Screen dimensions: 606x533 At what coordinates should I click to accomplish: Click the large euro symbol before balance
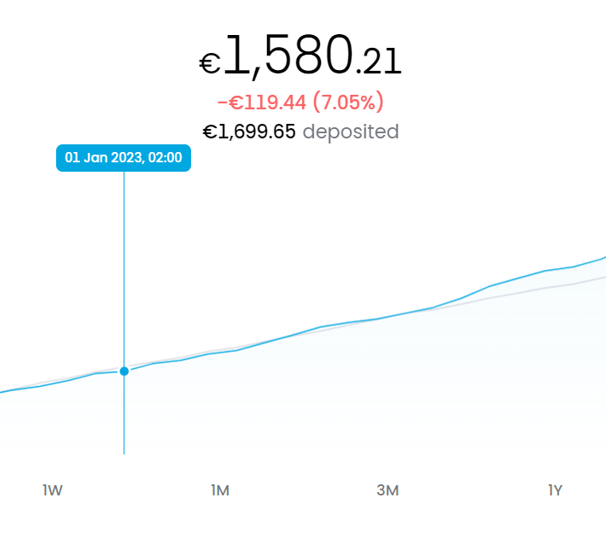210,63
